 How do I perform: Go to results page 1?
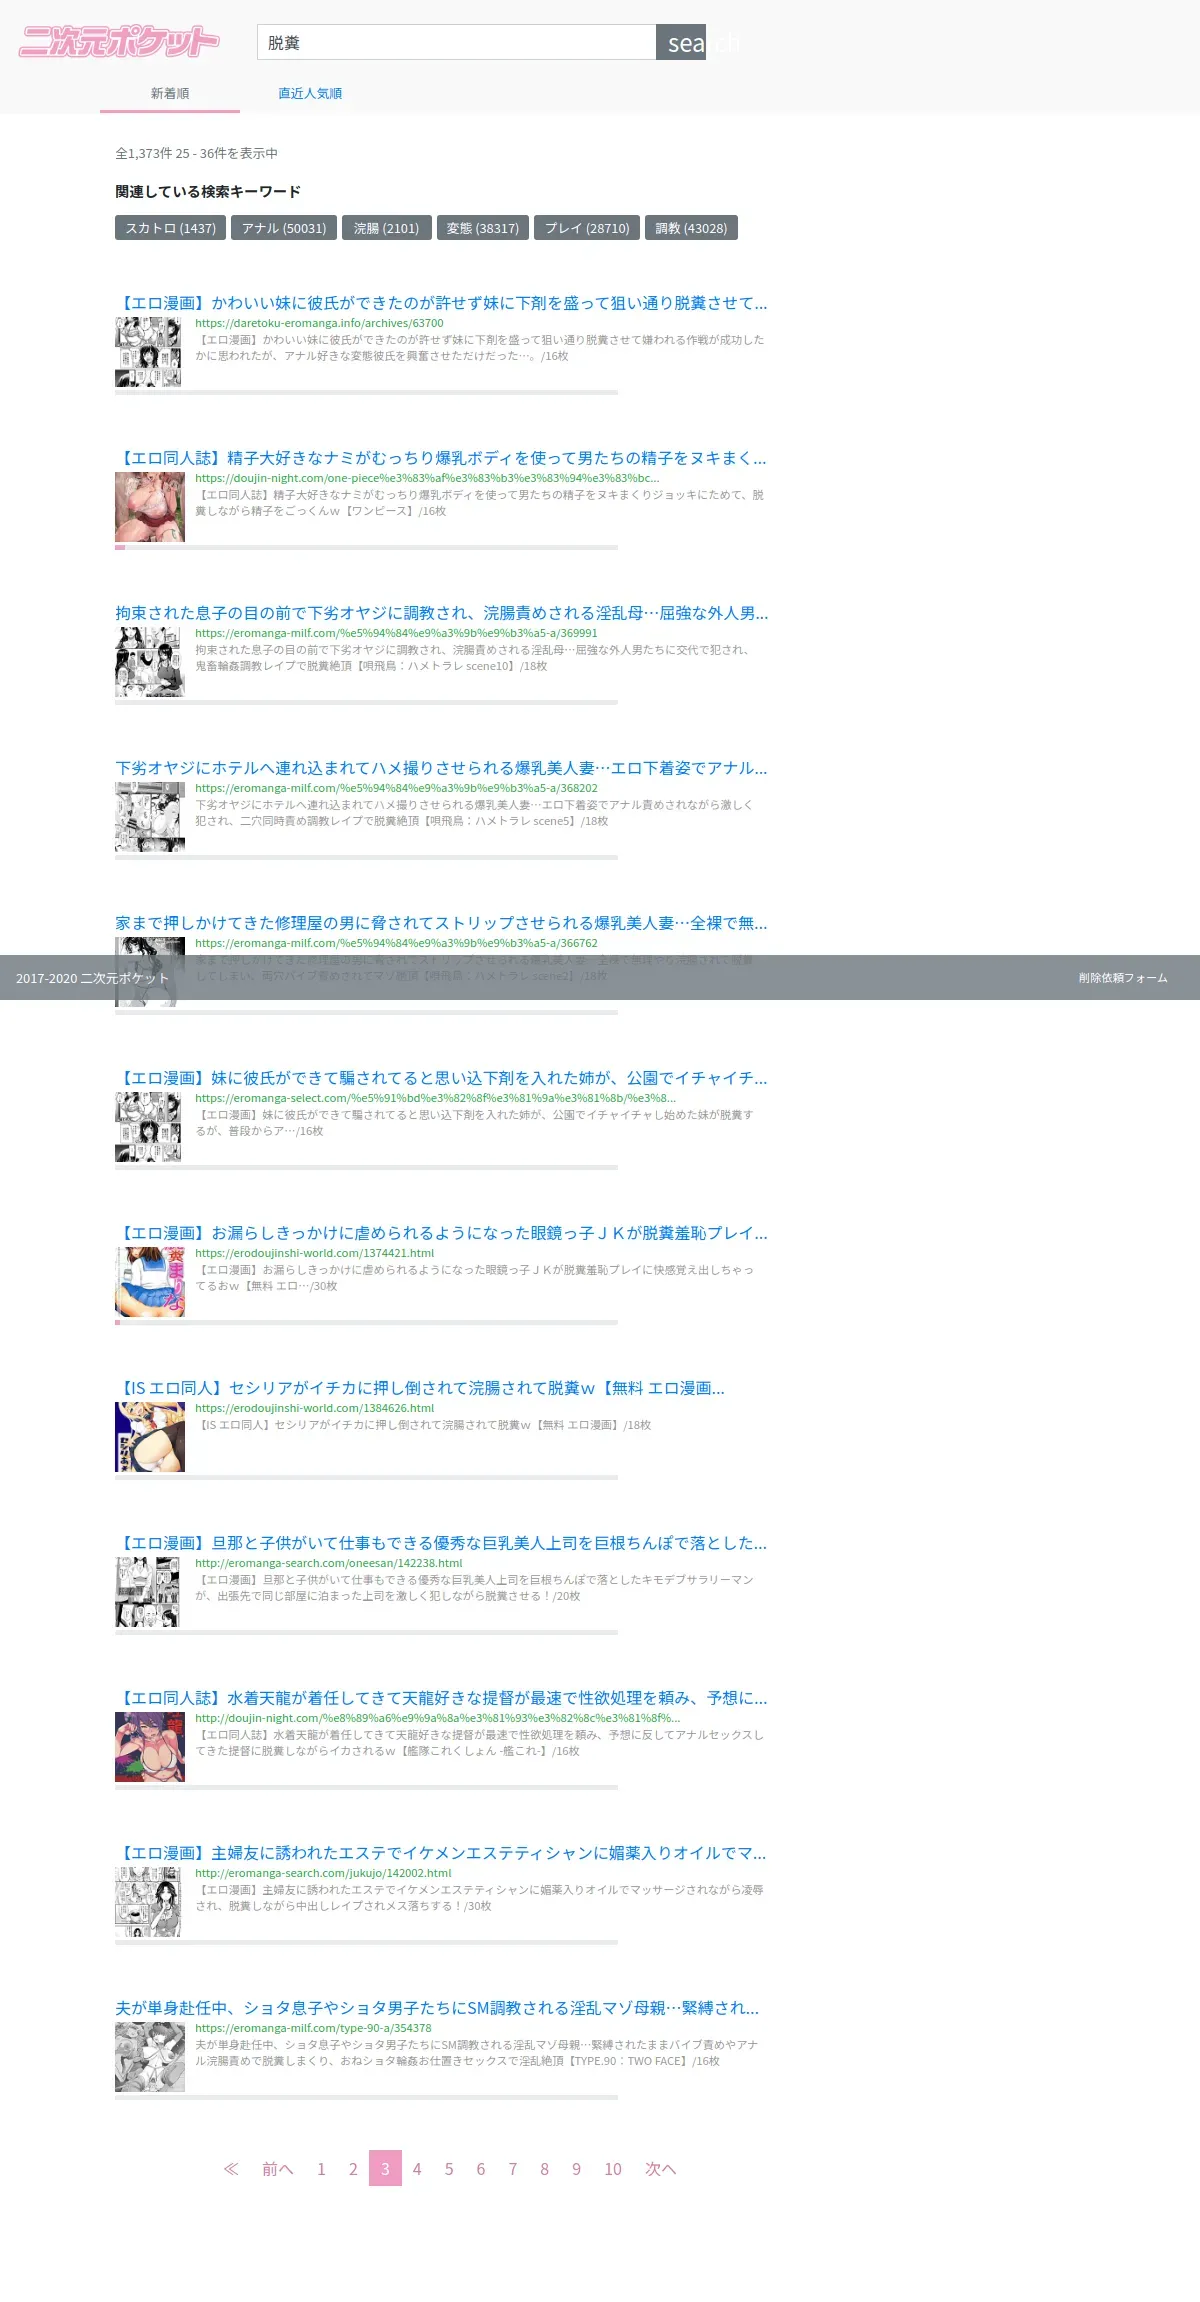[x=321, y=2168]
